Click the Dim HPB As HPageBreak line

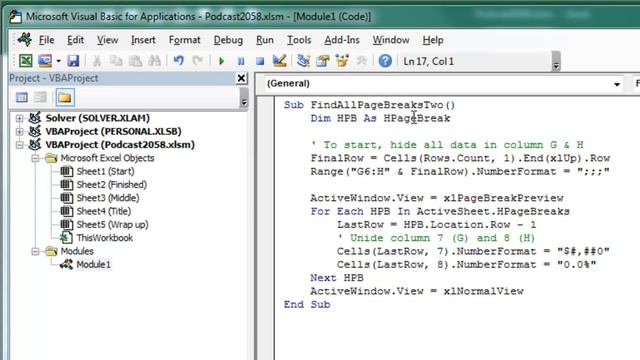pyautogui.click(x=380, y=118)
